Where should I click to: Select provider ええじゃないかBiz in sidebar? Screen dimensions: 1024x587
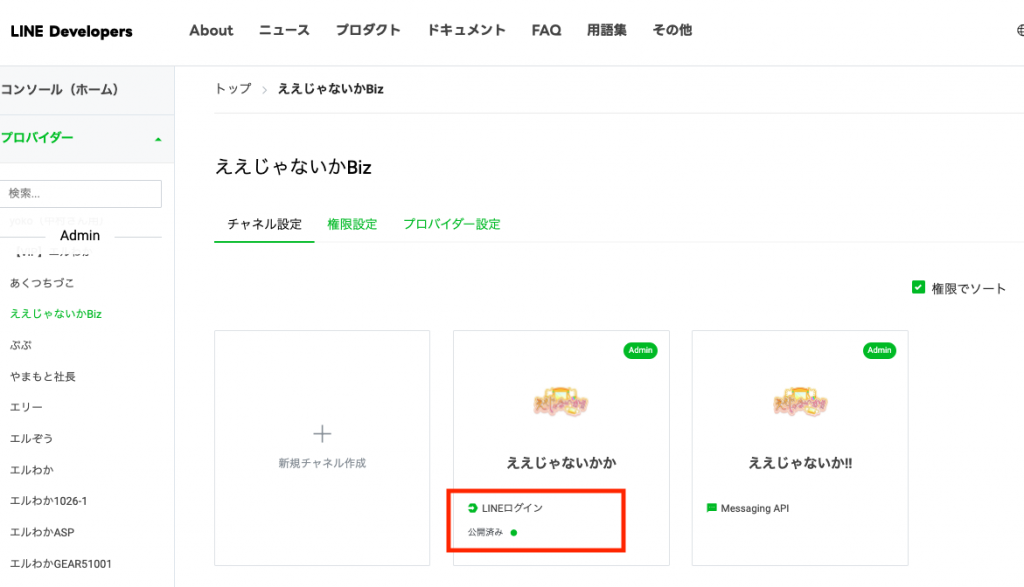[56, 314]
